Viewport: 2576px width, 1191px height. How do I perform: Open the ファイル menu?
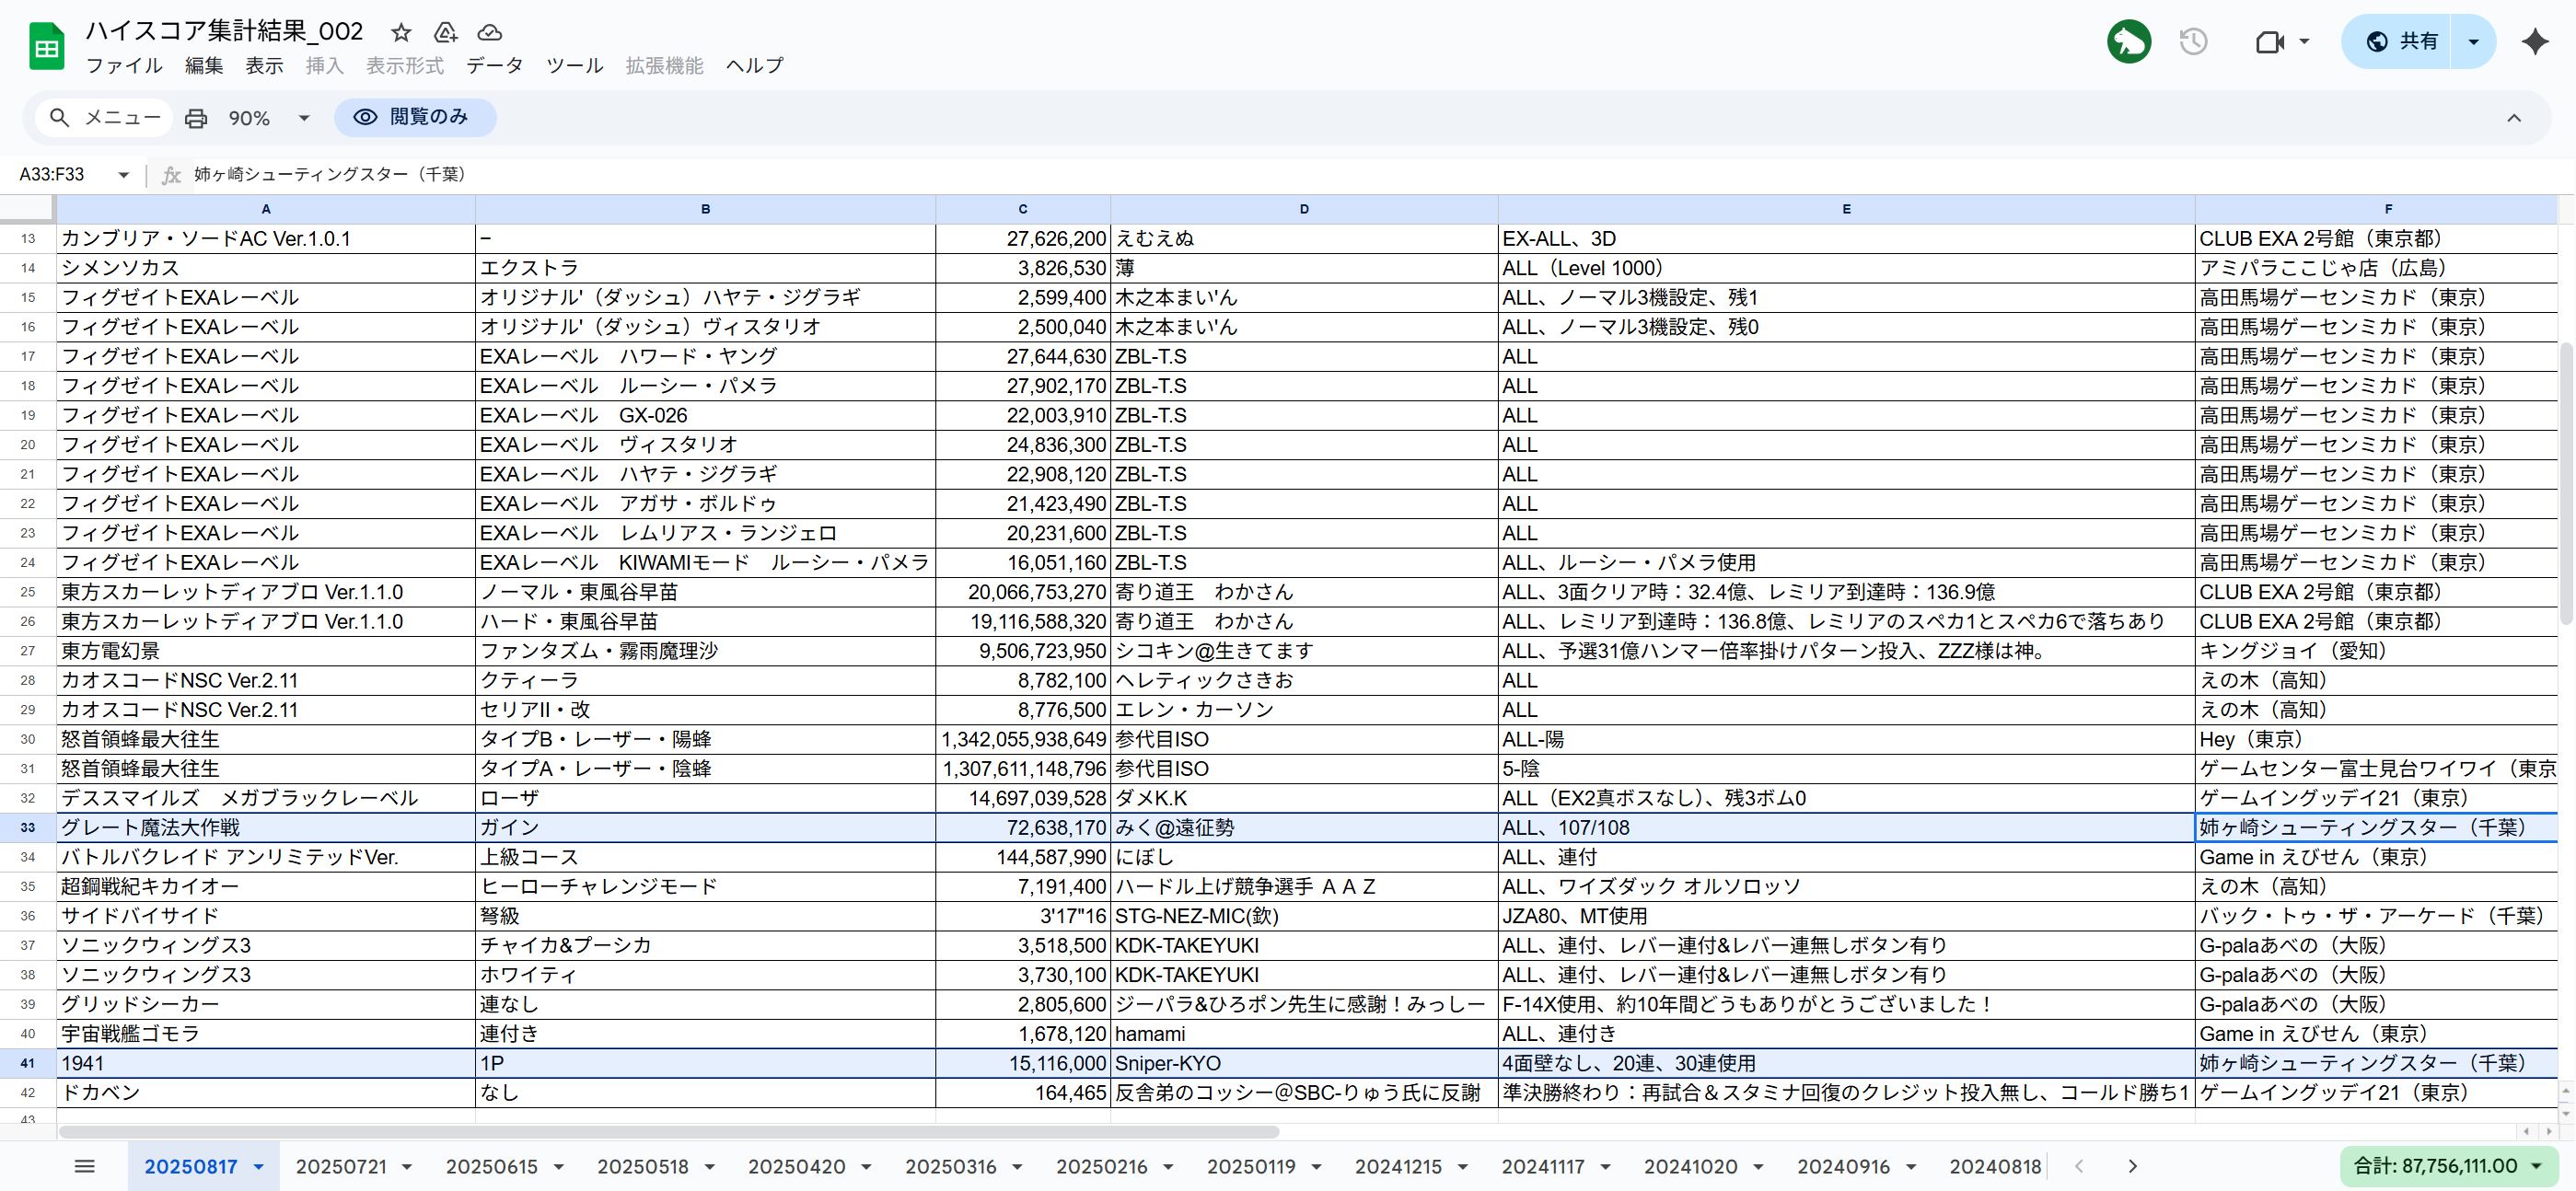click(x=123, y=66)
